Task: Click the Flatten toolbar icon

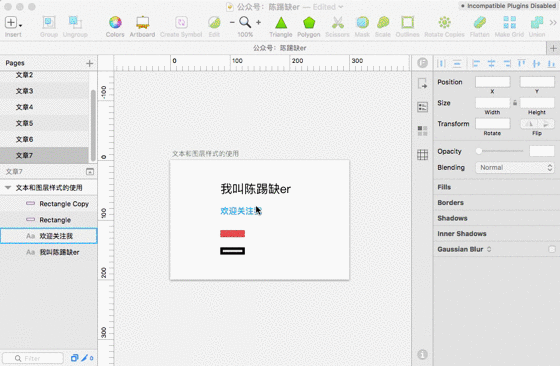Action: (480, 23)
